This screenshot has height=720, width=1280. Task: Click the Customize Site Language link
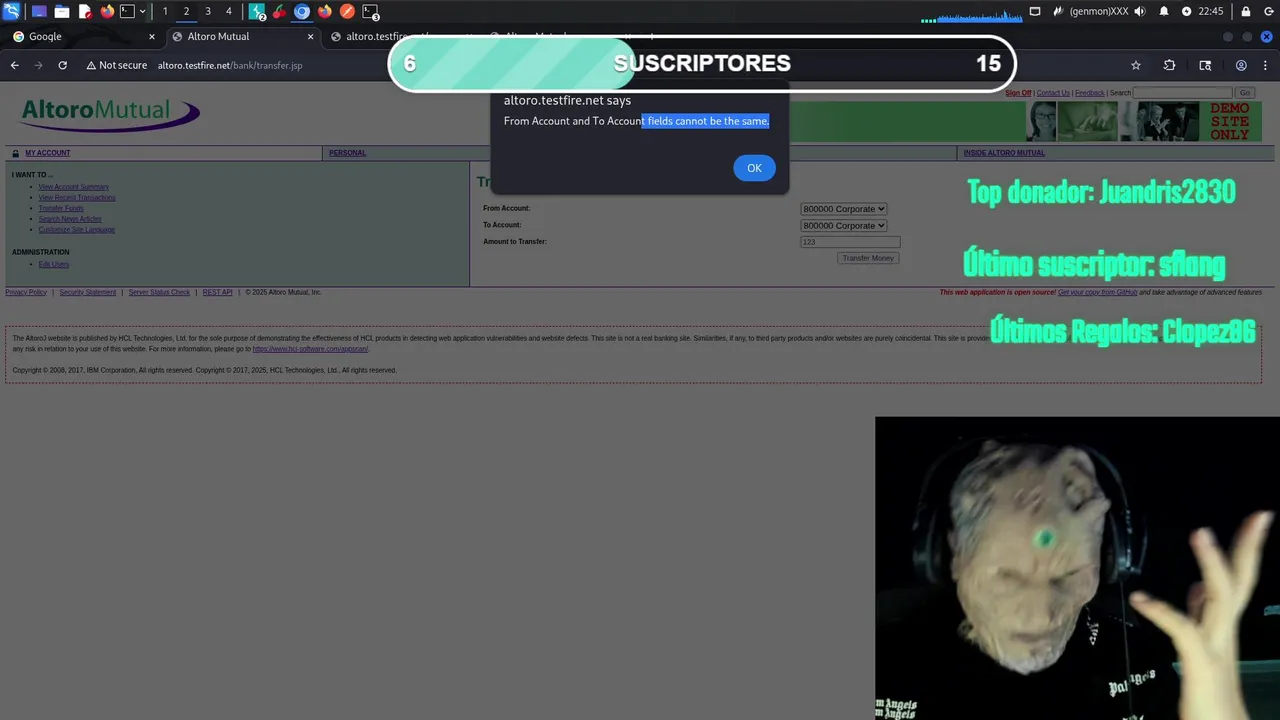click(x=77, y=230)
